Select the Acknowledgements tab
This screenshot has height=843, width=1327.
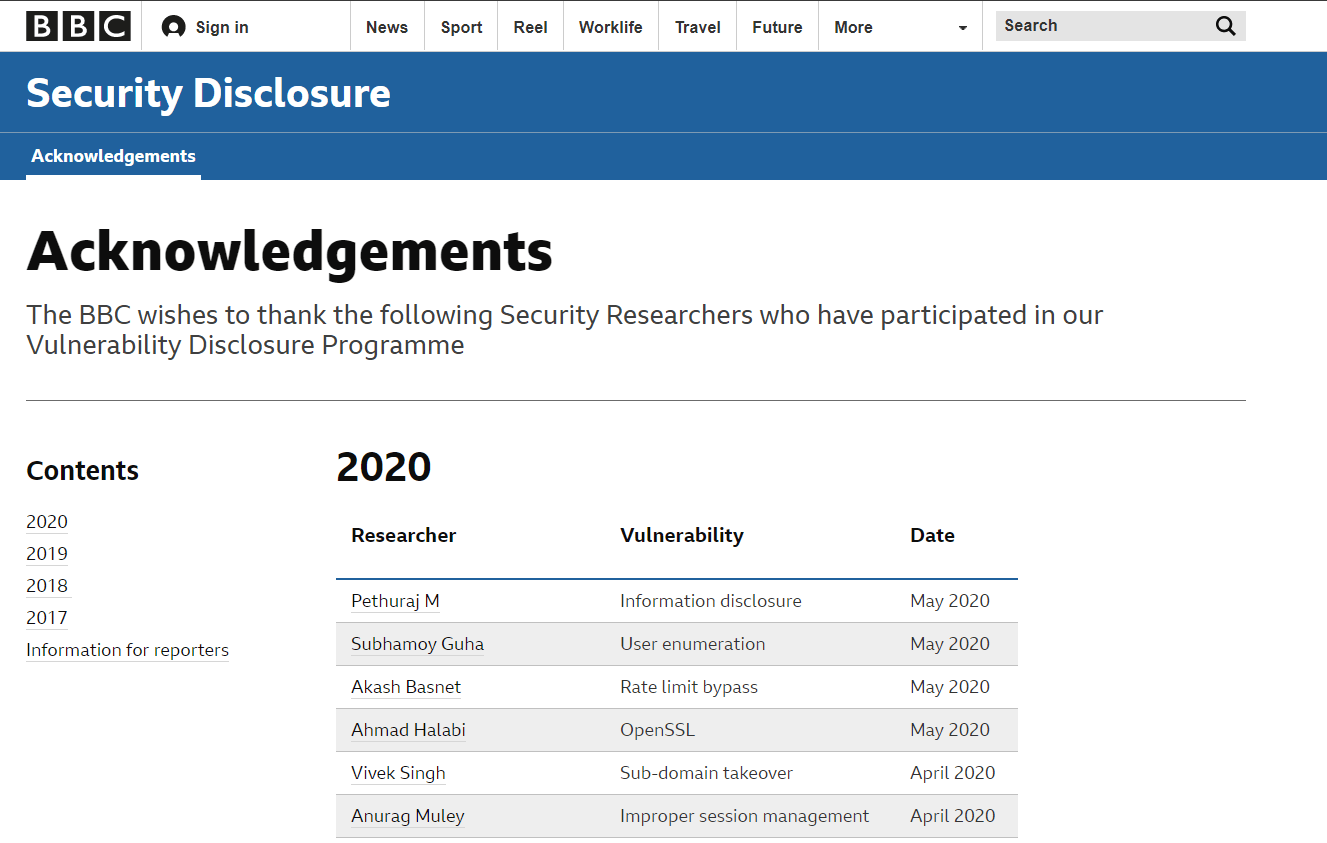point(113,156)
